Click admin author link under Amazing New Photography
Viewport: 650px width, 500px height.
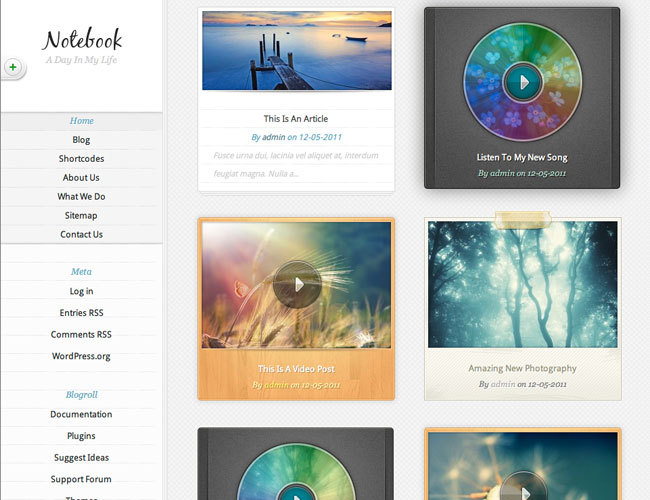502,384
